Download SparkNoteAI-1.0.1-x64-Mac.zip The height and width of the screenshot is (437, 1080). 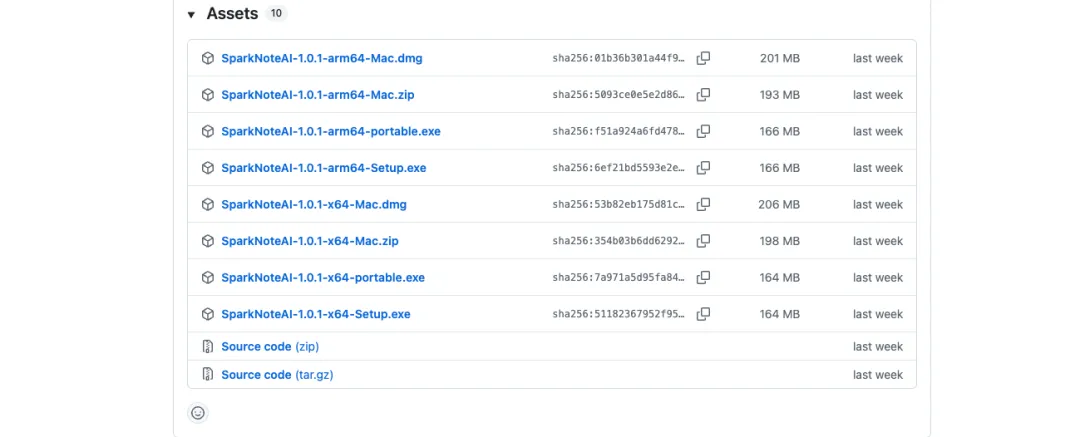(x=310, y=241)
